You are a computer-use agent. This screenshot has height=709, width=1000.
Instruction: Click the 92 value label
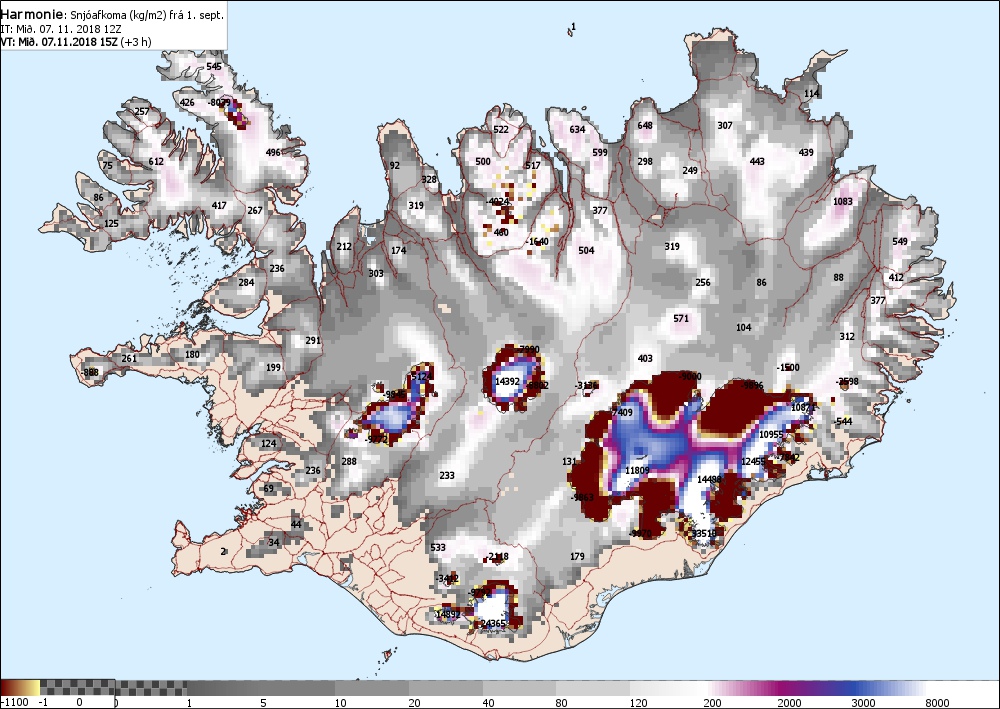395,166
